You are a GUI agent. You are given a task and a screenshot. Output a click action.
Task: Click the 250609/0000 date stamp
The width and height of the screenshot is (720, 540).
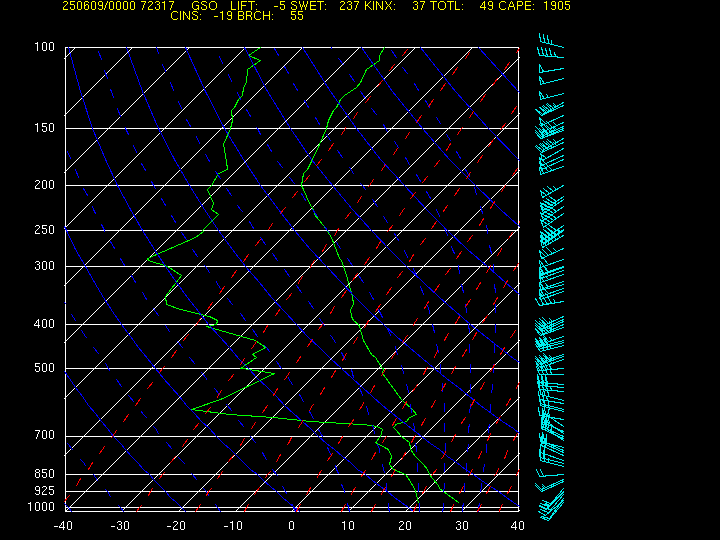pos(98,6)
